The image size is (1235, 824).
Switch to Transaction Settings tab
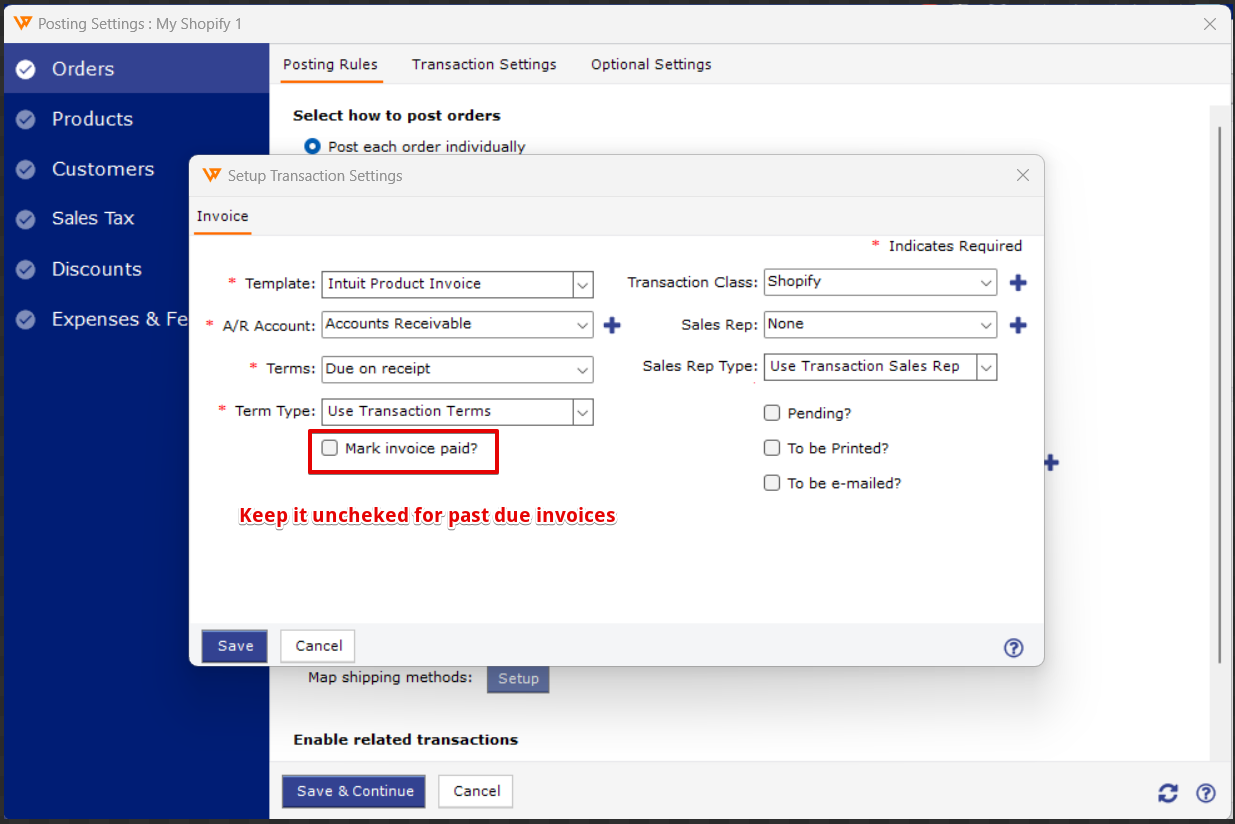(x=484, y=64)
